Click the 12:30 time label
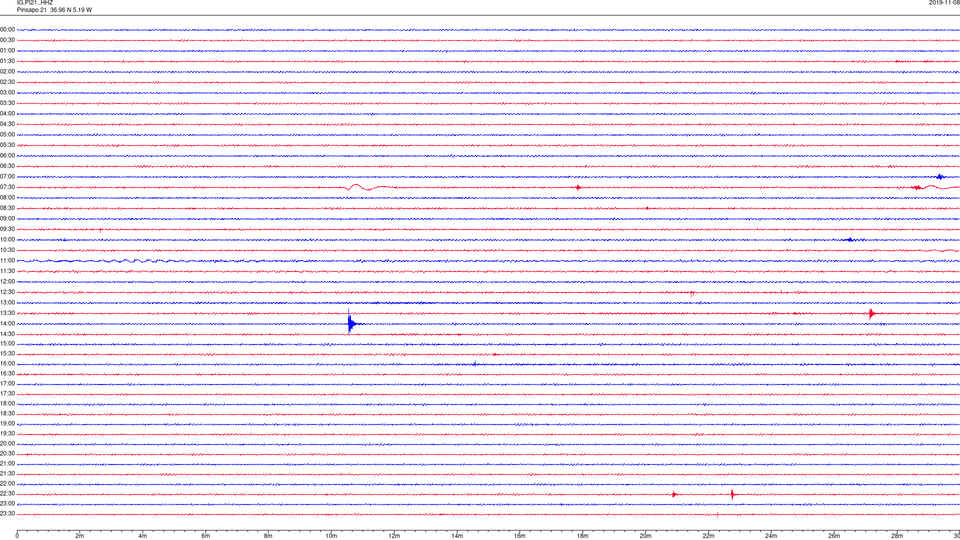 pyautogui.click(x=7, y=293)
